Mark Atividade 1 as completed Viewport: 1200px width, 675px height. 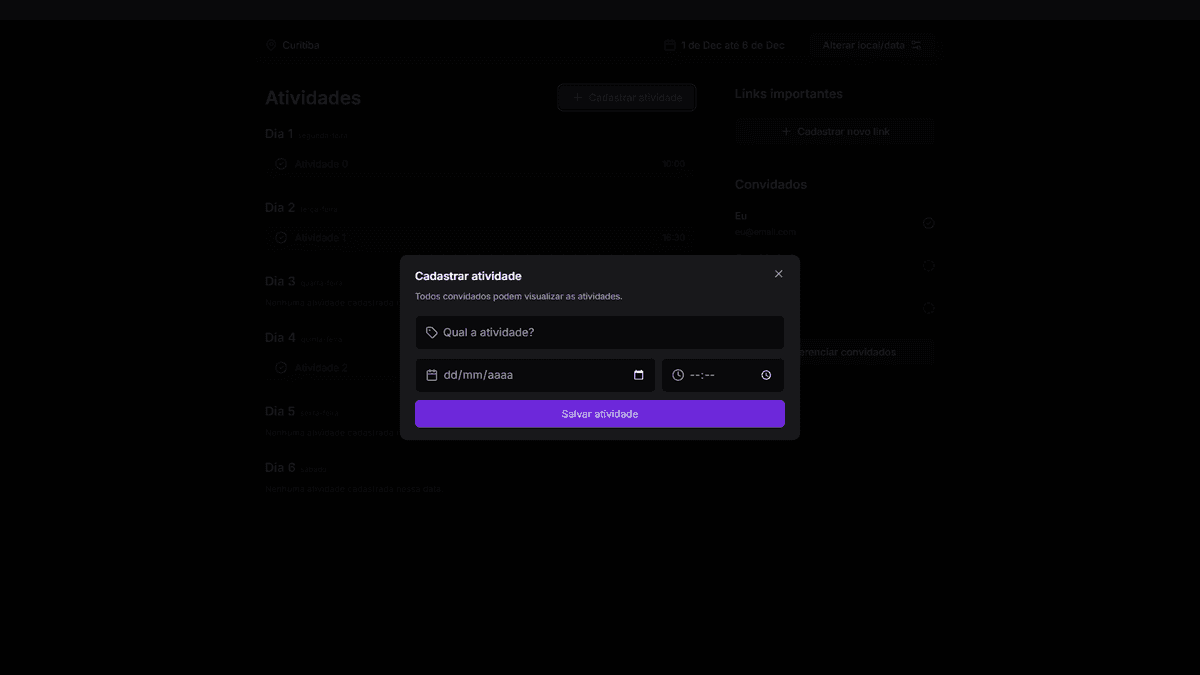[x=280, y=237]
